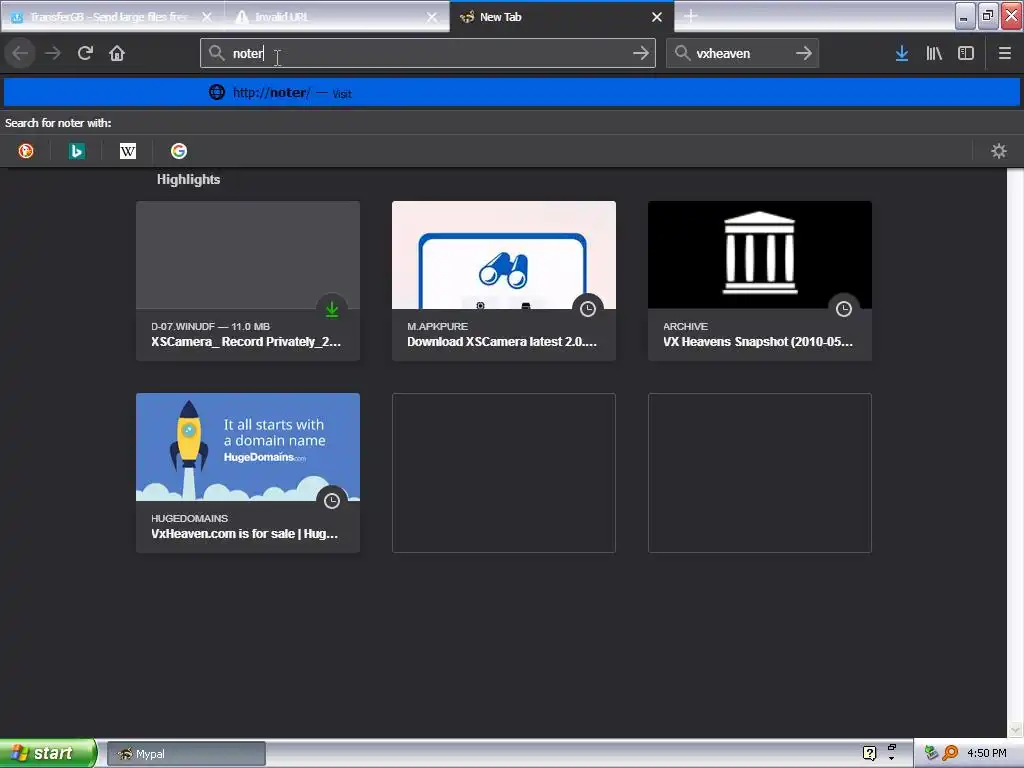Click the HUGEDOMAINS source label
Image resolution: width=1024 pixels, height=768 pixels.
[189, 518]
